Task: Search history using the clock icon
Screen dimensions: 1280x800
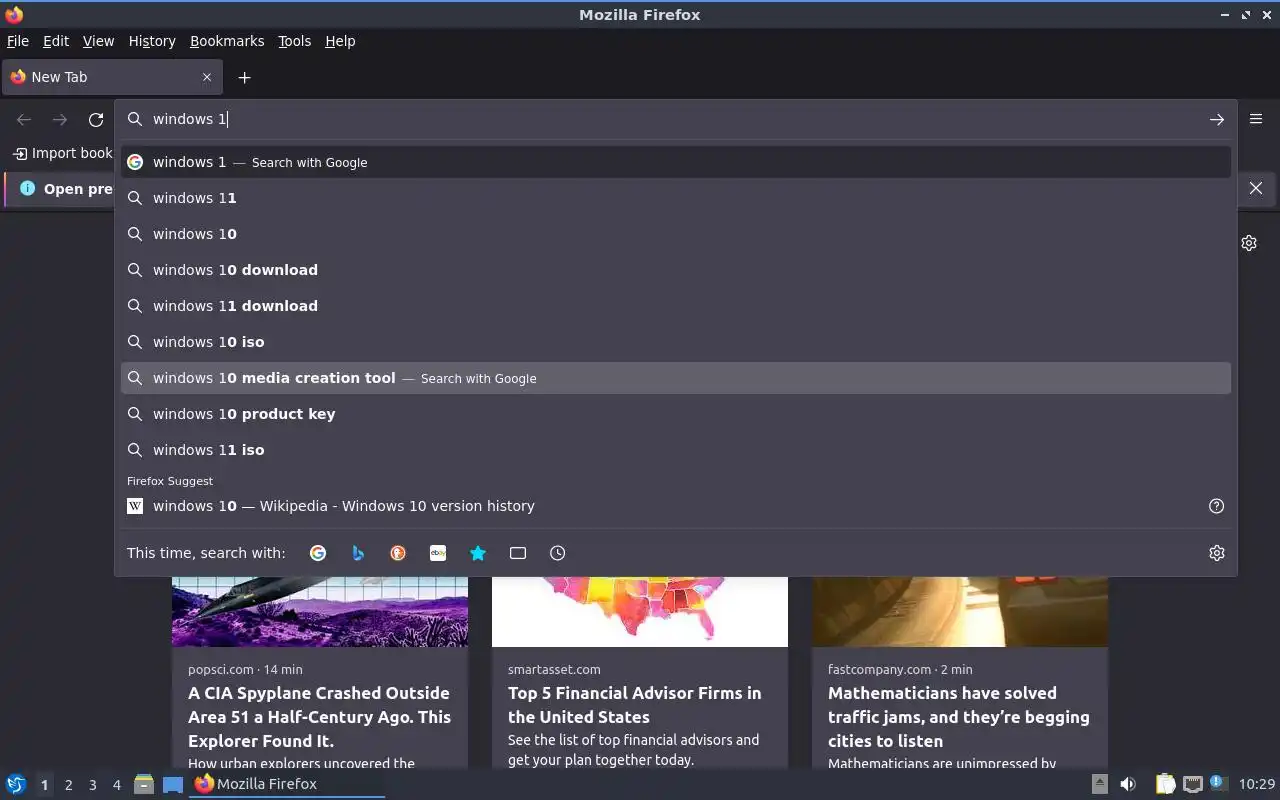Action: [x=558, y=553]
